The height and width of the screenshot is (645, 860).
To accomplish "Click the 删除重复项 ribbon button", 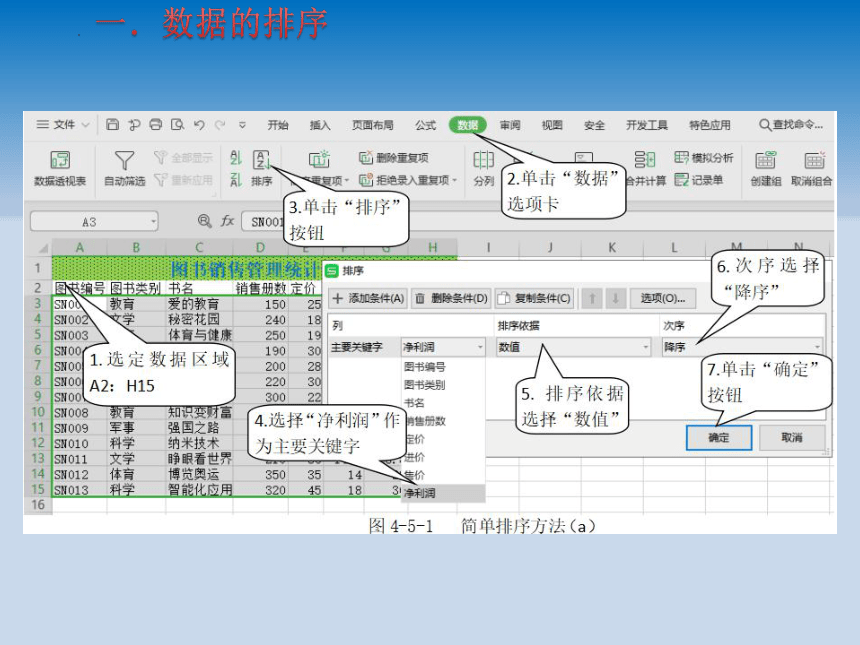I will click(394, 158).
